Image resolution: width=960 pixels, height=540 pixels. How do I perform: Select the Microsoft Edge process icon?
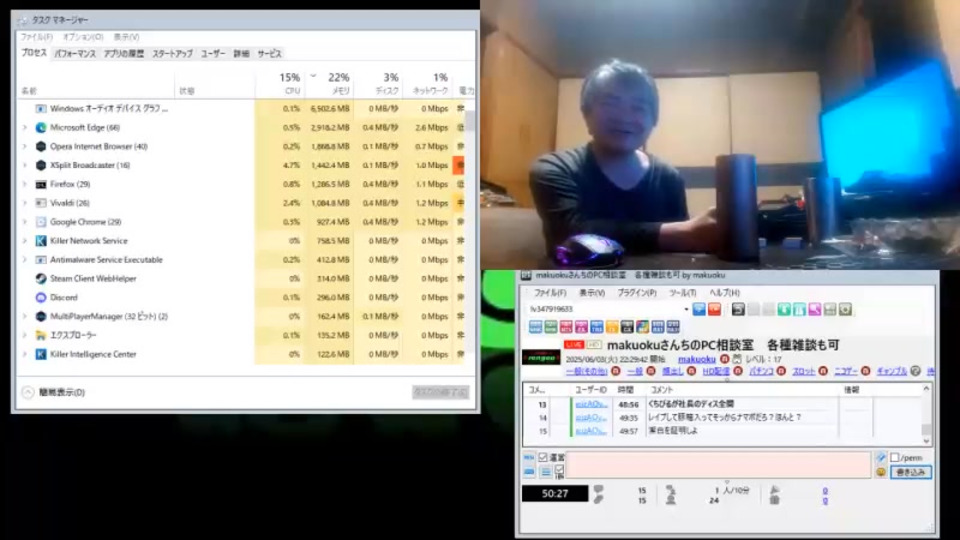click(x=41, y=127)
